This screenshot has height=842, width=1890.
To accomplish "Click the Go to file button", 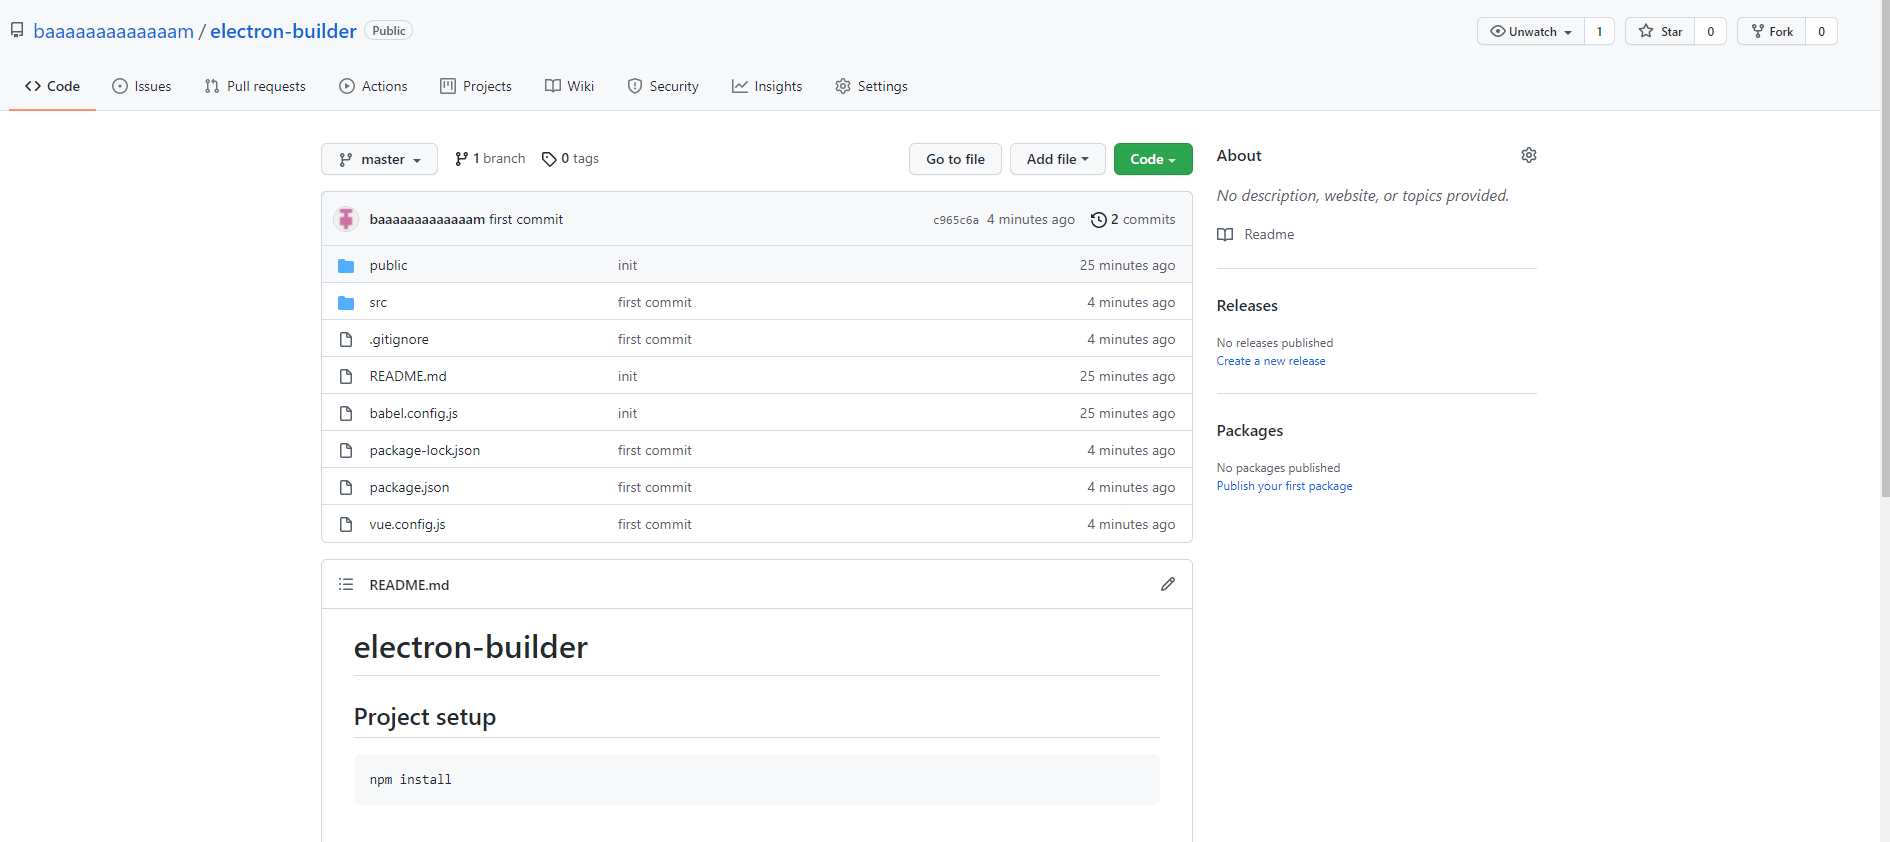I will (955, 159).
